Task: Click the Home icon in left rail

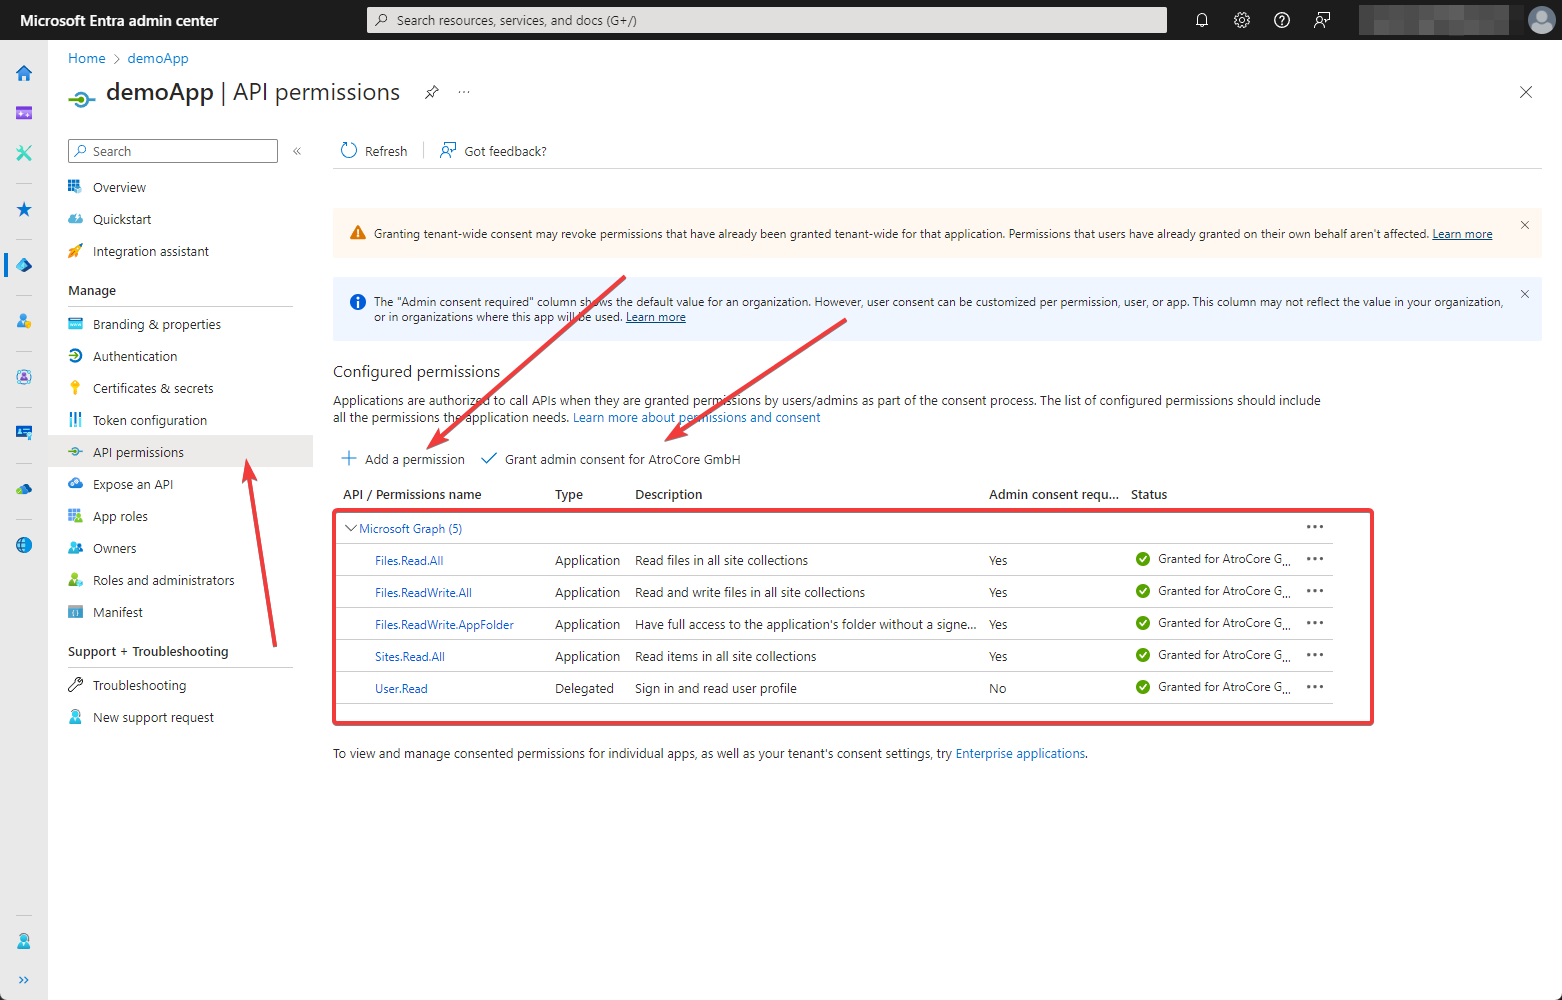Action: (24, 73)
